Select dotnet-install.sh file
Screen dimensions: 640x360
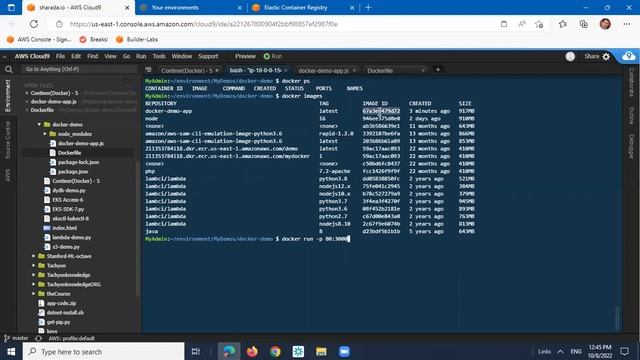pyautogui.click(x=65, y=313)
